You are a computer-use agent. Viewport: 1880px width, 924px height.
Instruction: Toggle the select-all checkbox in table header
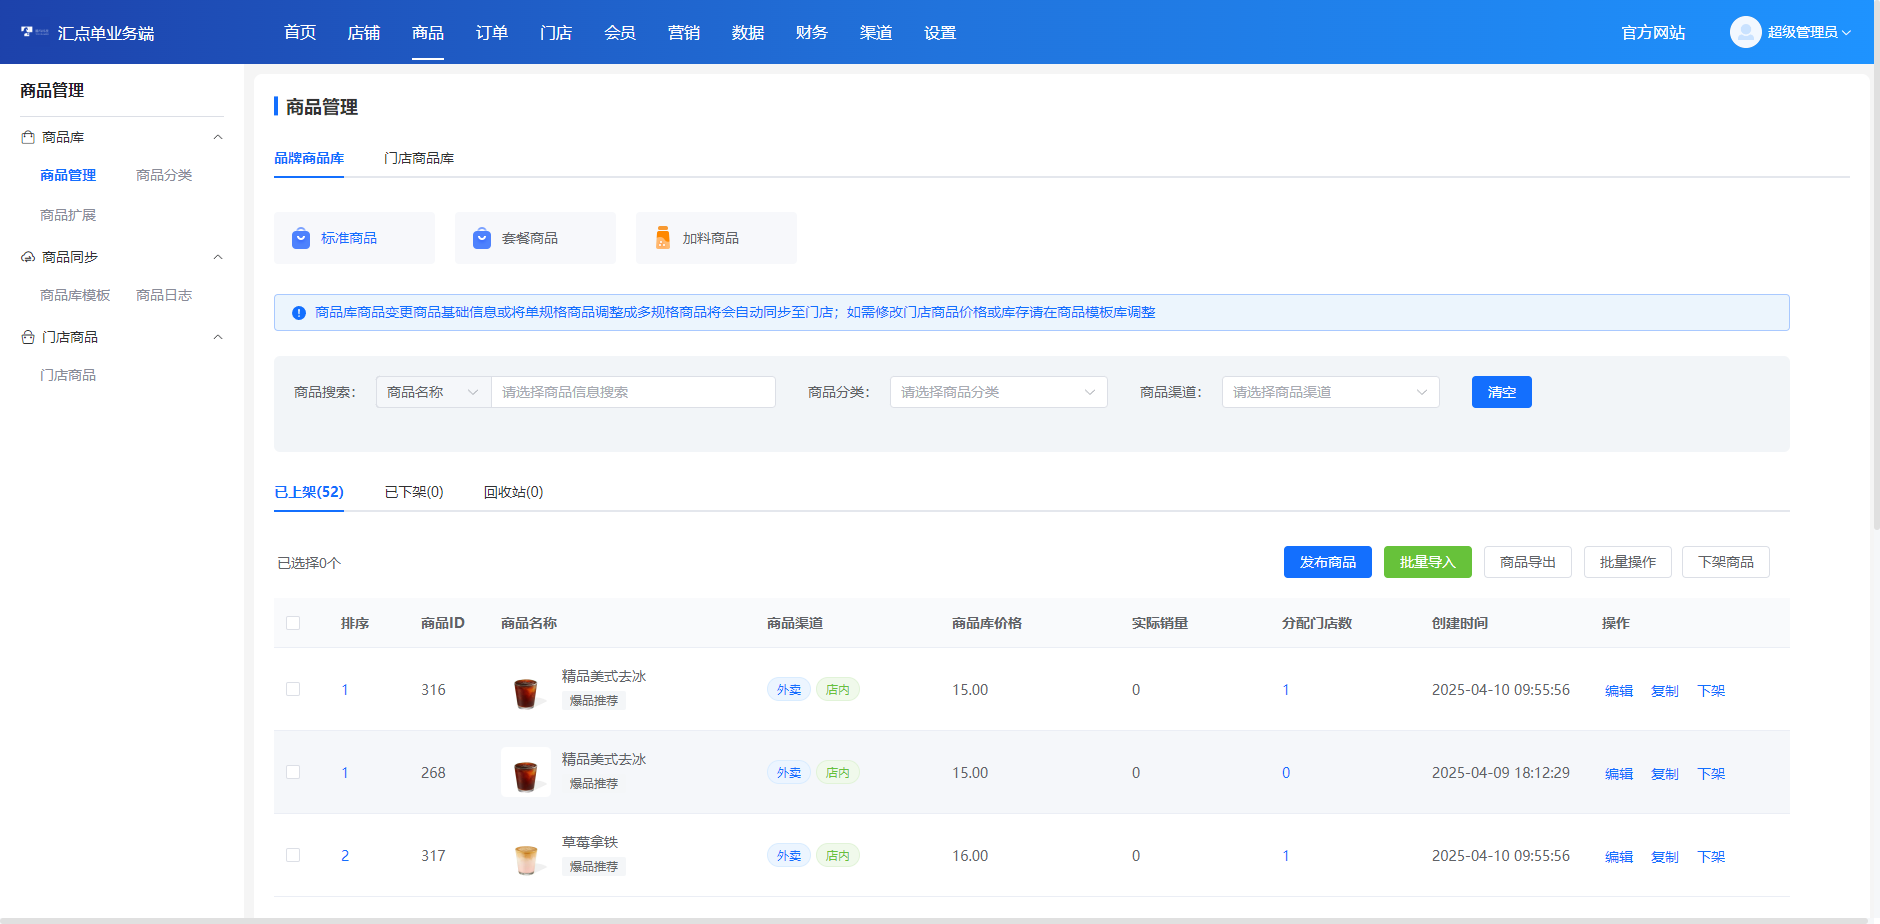pos(293,623)
